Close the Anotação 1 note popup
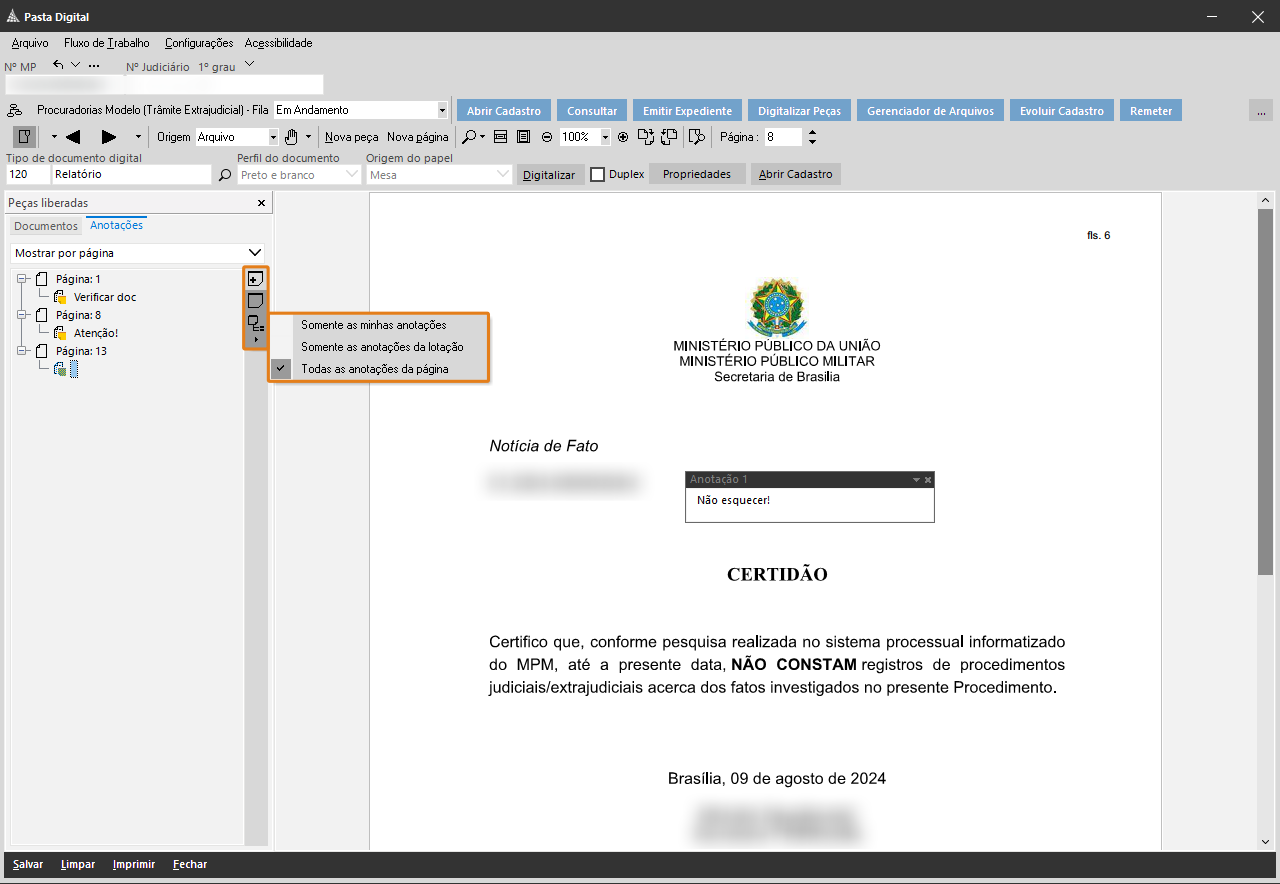Screen dimensions: 1280x884 (928, 480)
